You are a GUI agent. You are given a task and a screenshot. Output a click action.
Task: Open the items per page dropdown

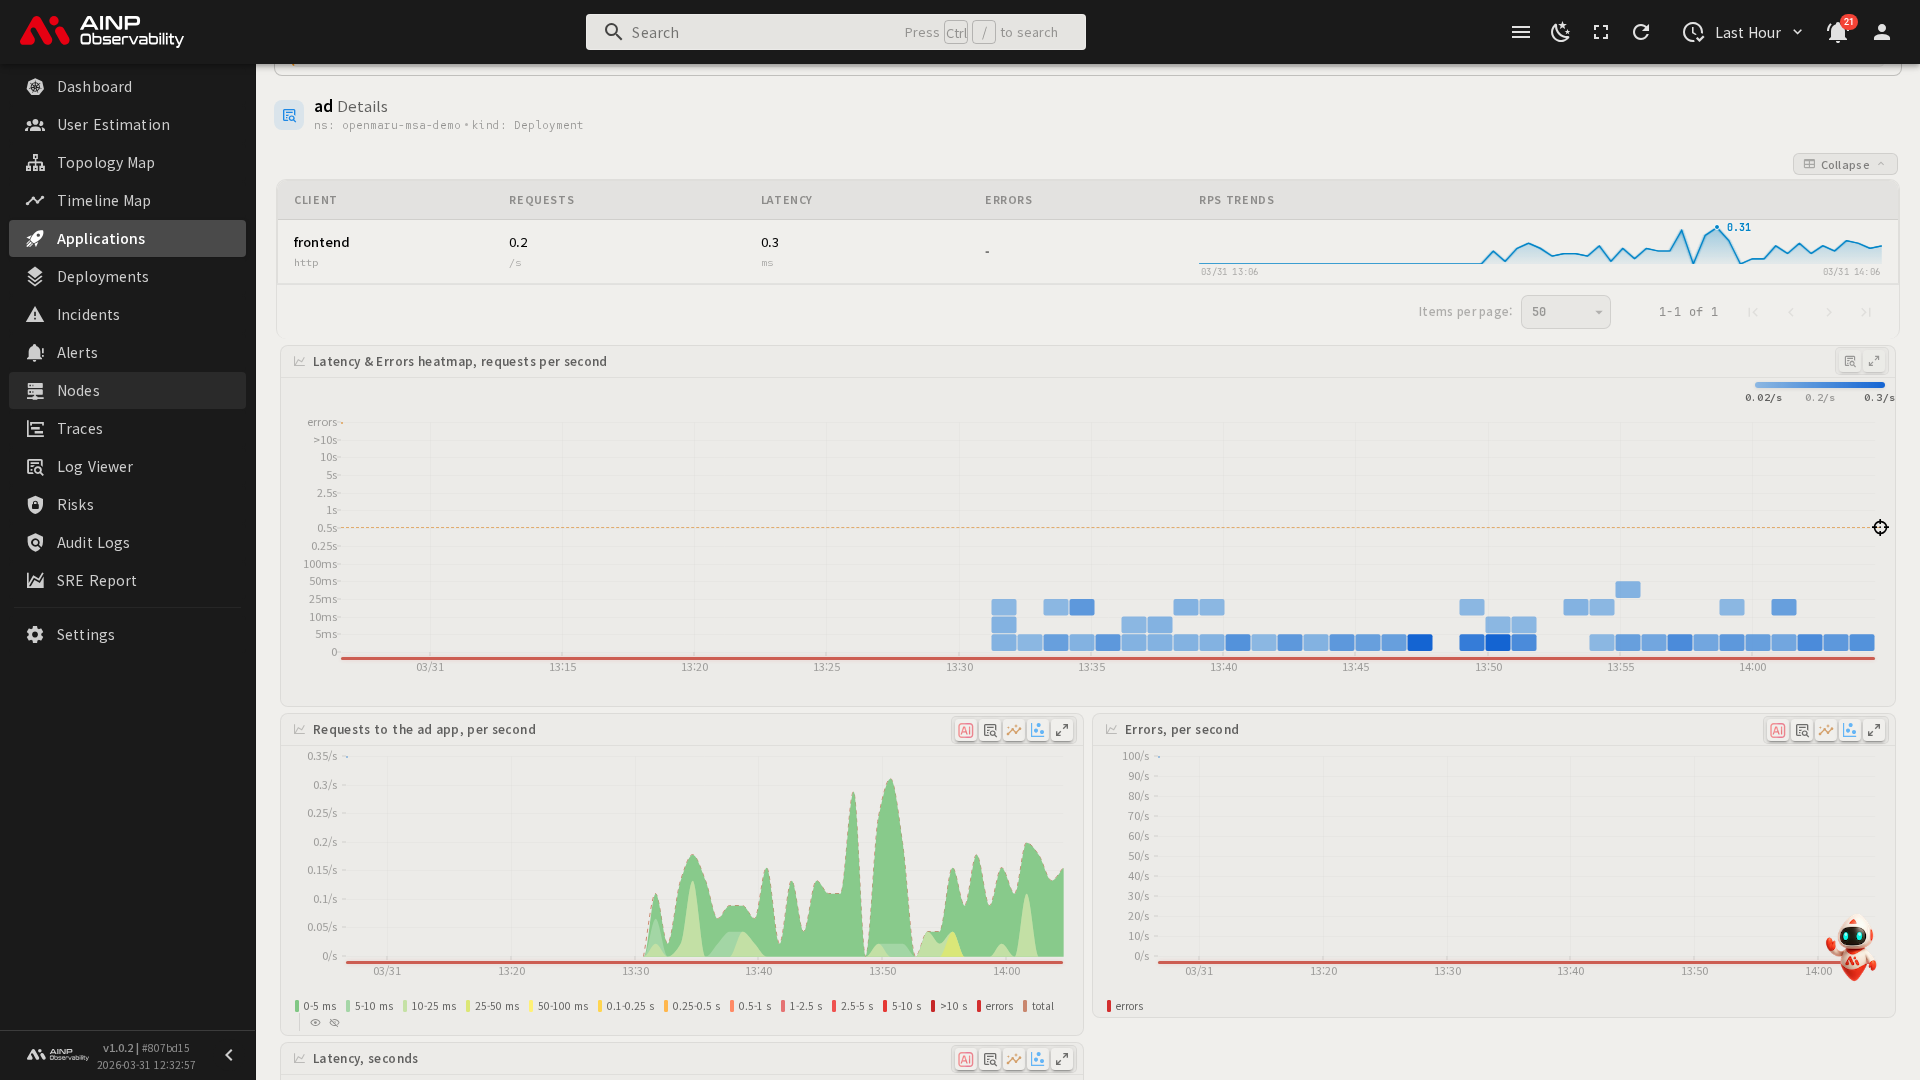point(1565,312)
